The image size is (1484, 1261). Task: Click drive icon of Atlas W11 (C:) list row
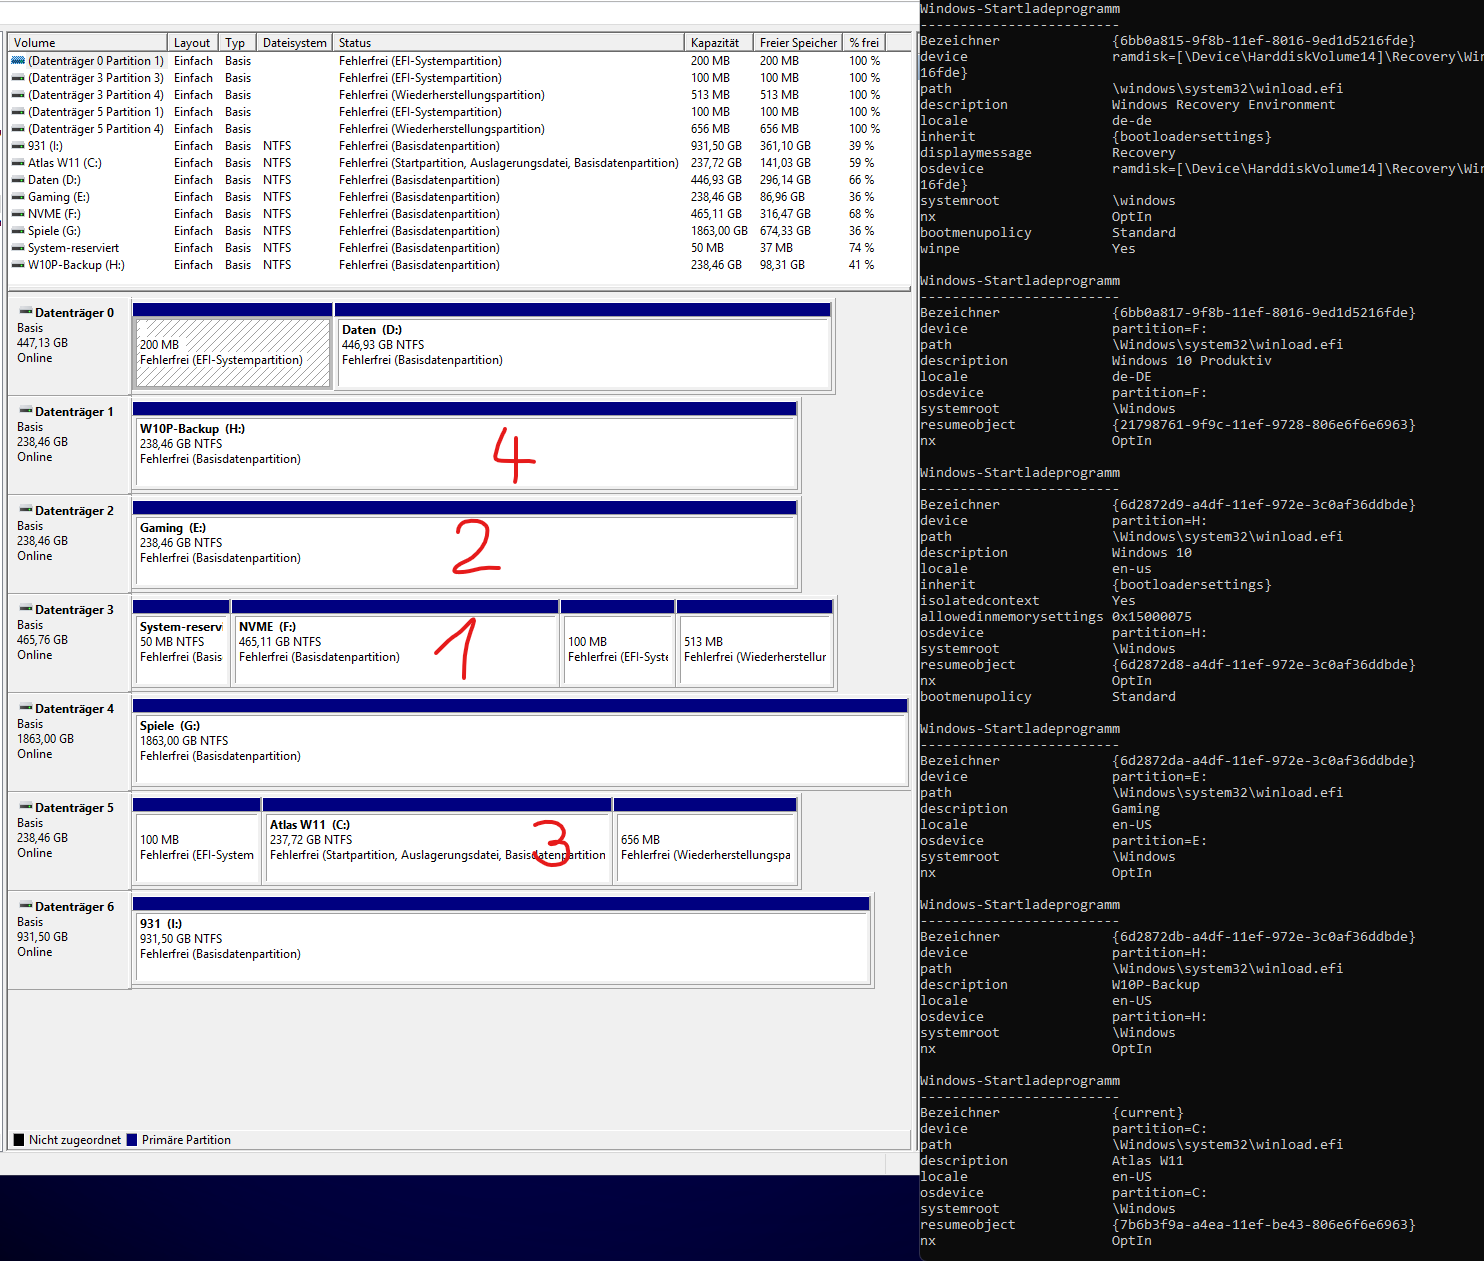pos(18,163)
